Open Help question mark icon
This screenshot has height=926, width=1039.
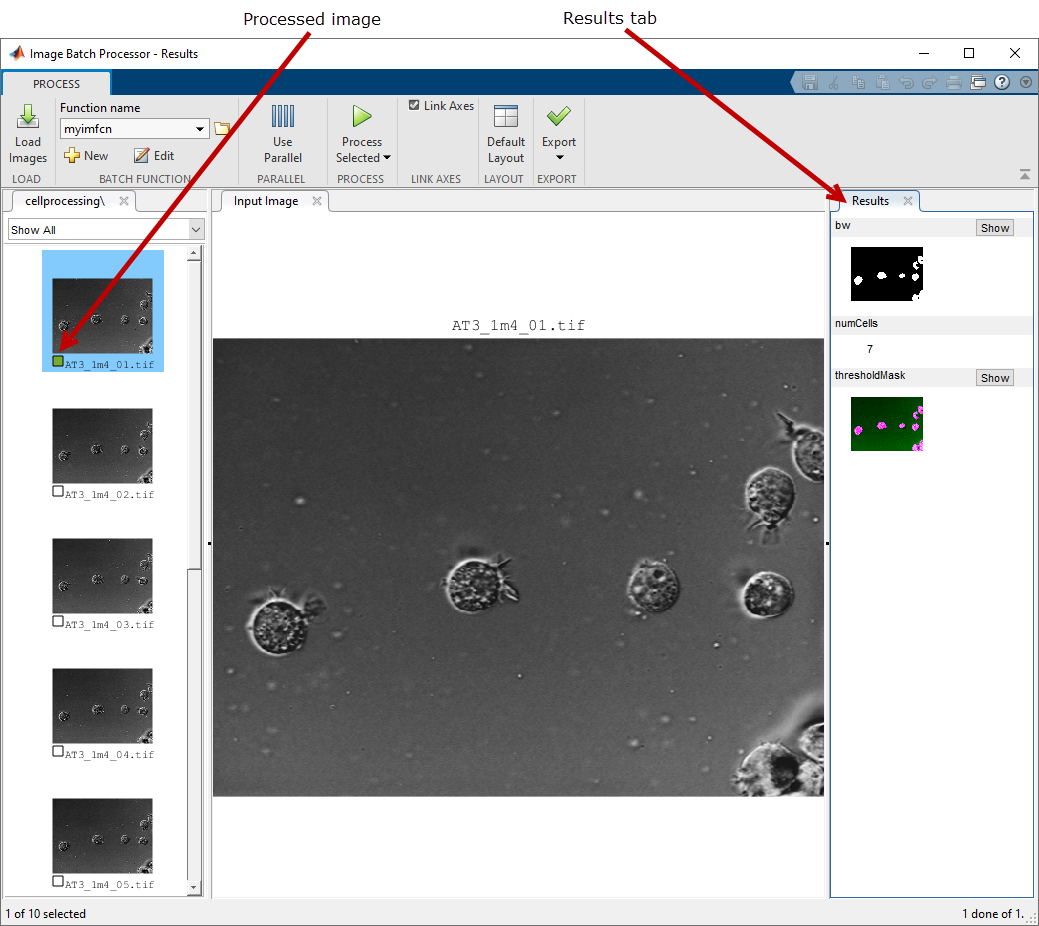[x=1002, y=82]
